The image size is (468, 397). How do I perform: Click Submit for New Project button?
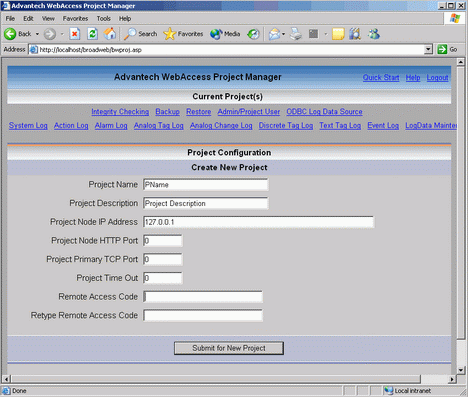pyautogui.click(x=229, y=348)
